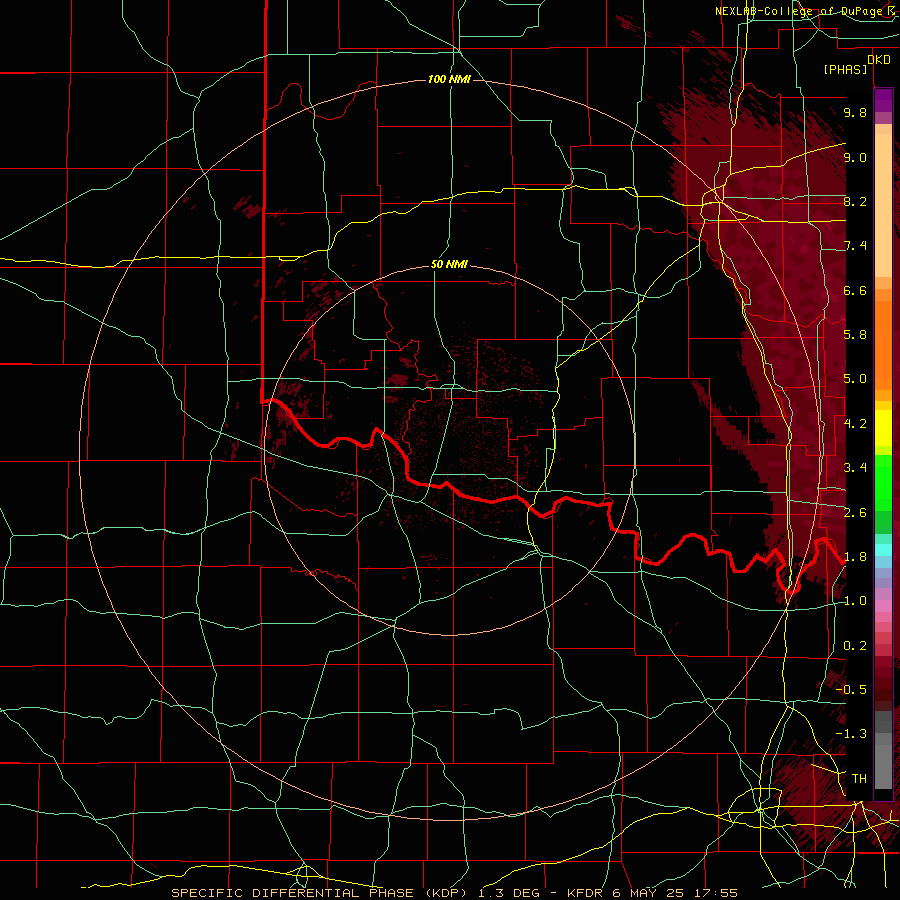900x900 pixels.
Task: Pick the cyan swatch on the color bar
Action: click(x=883, y=550)
